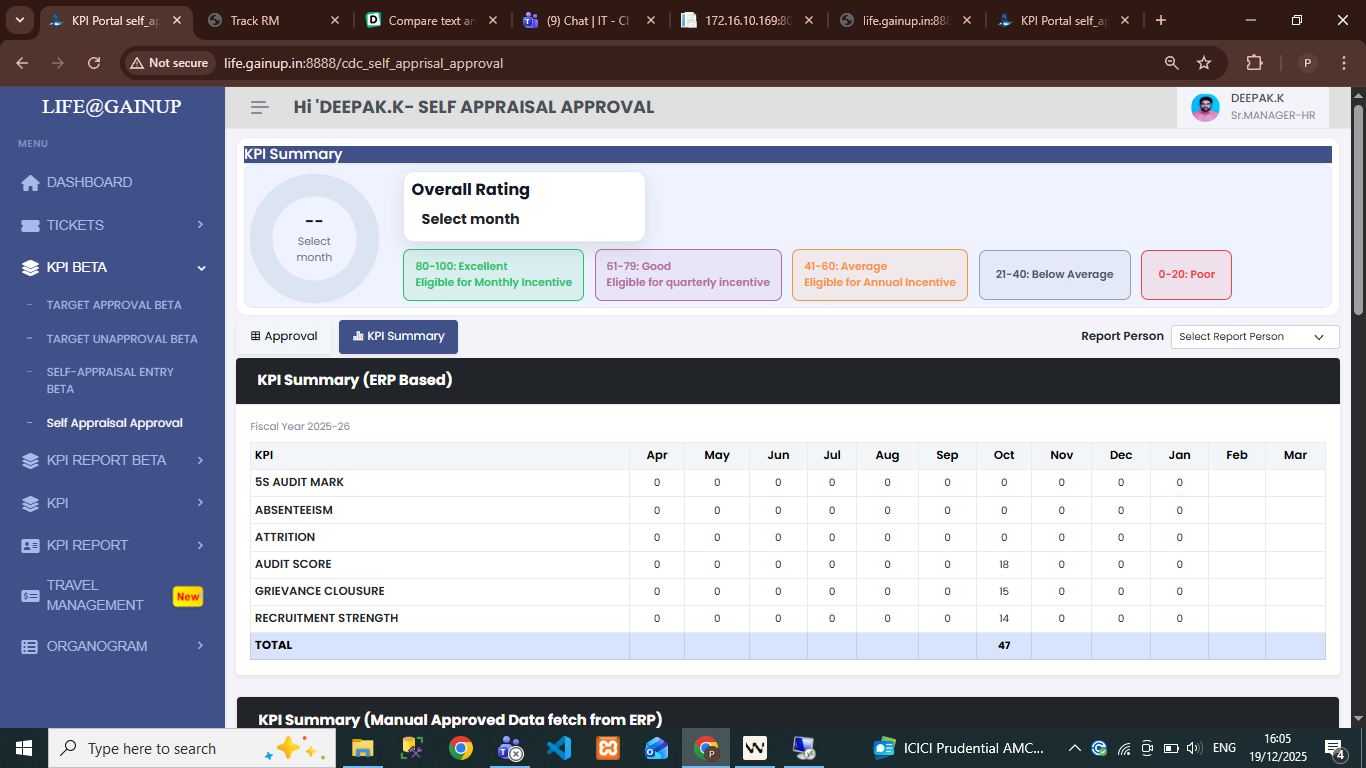
Task: Go to Self-Appraisal Entry Beta
Action: (110, 380)
